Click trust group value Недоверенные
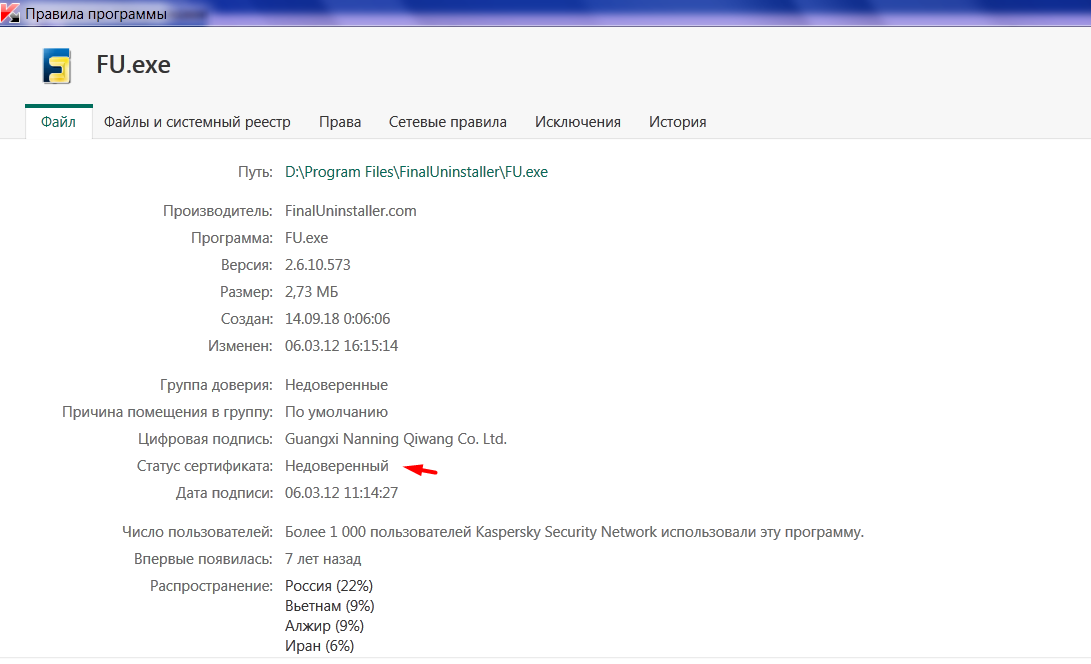The width and height of the screenshot is (1091, 664). tap(336, 385)
